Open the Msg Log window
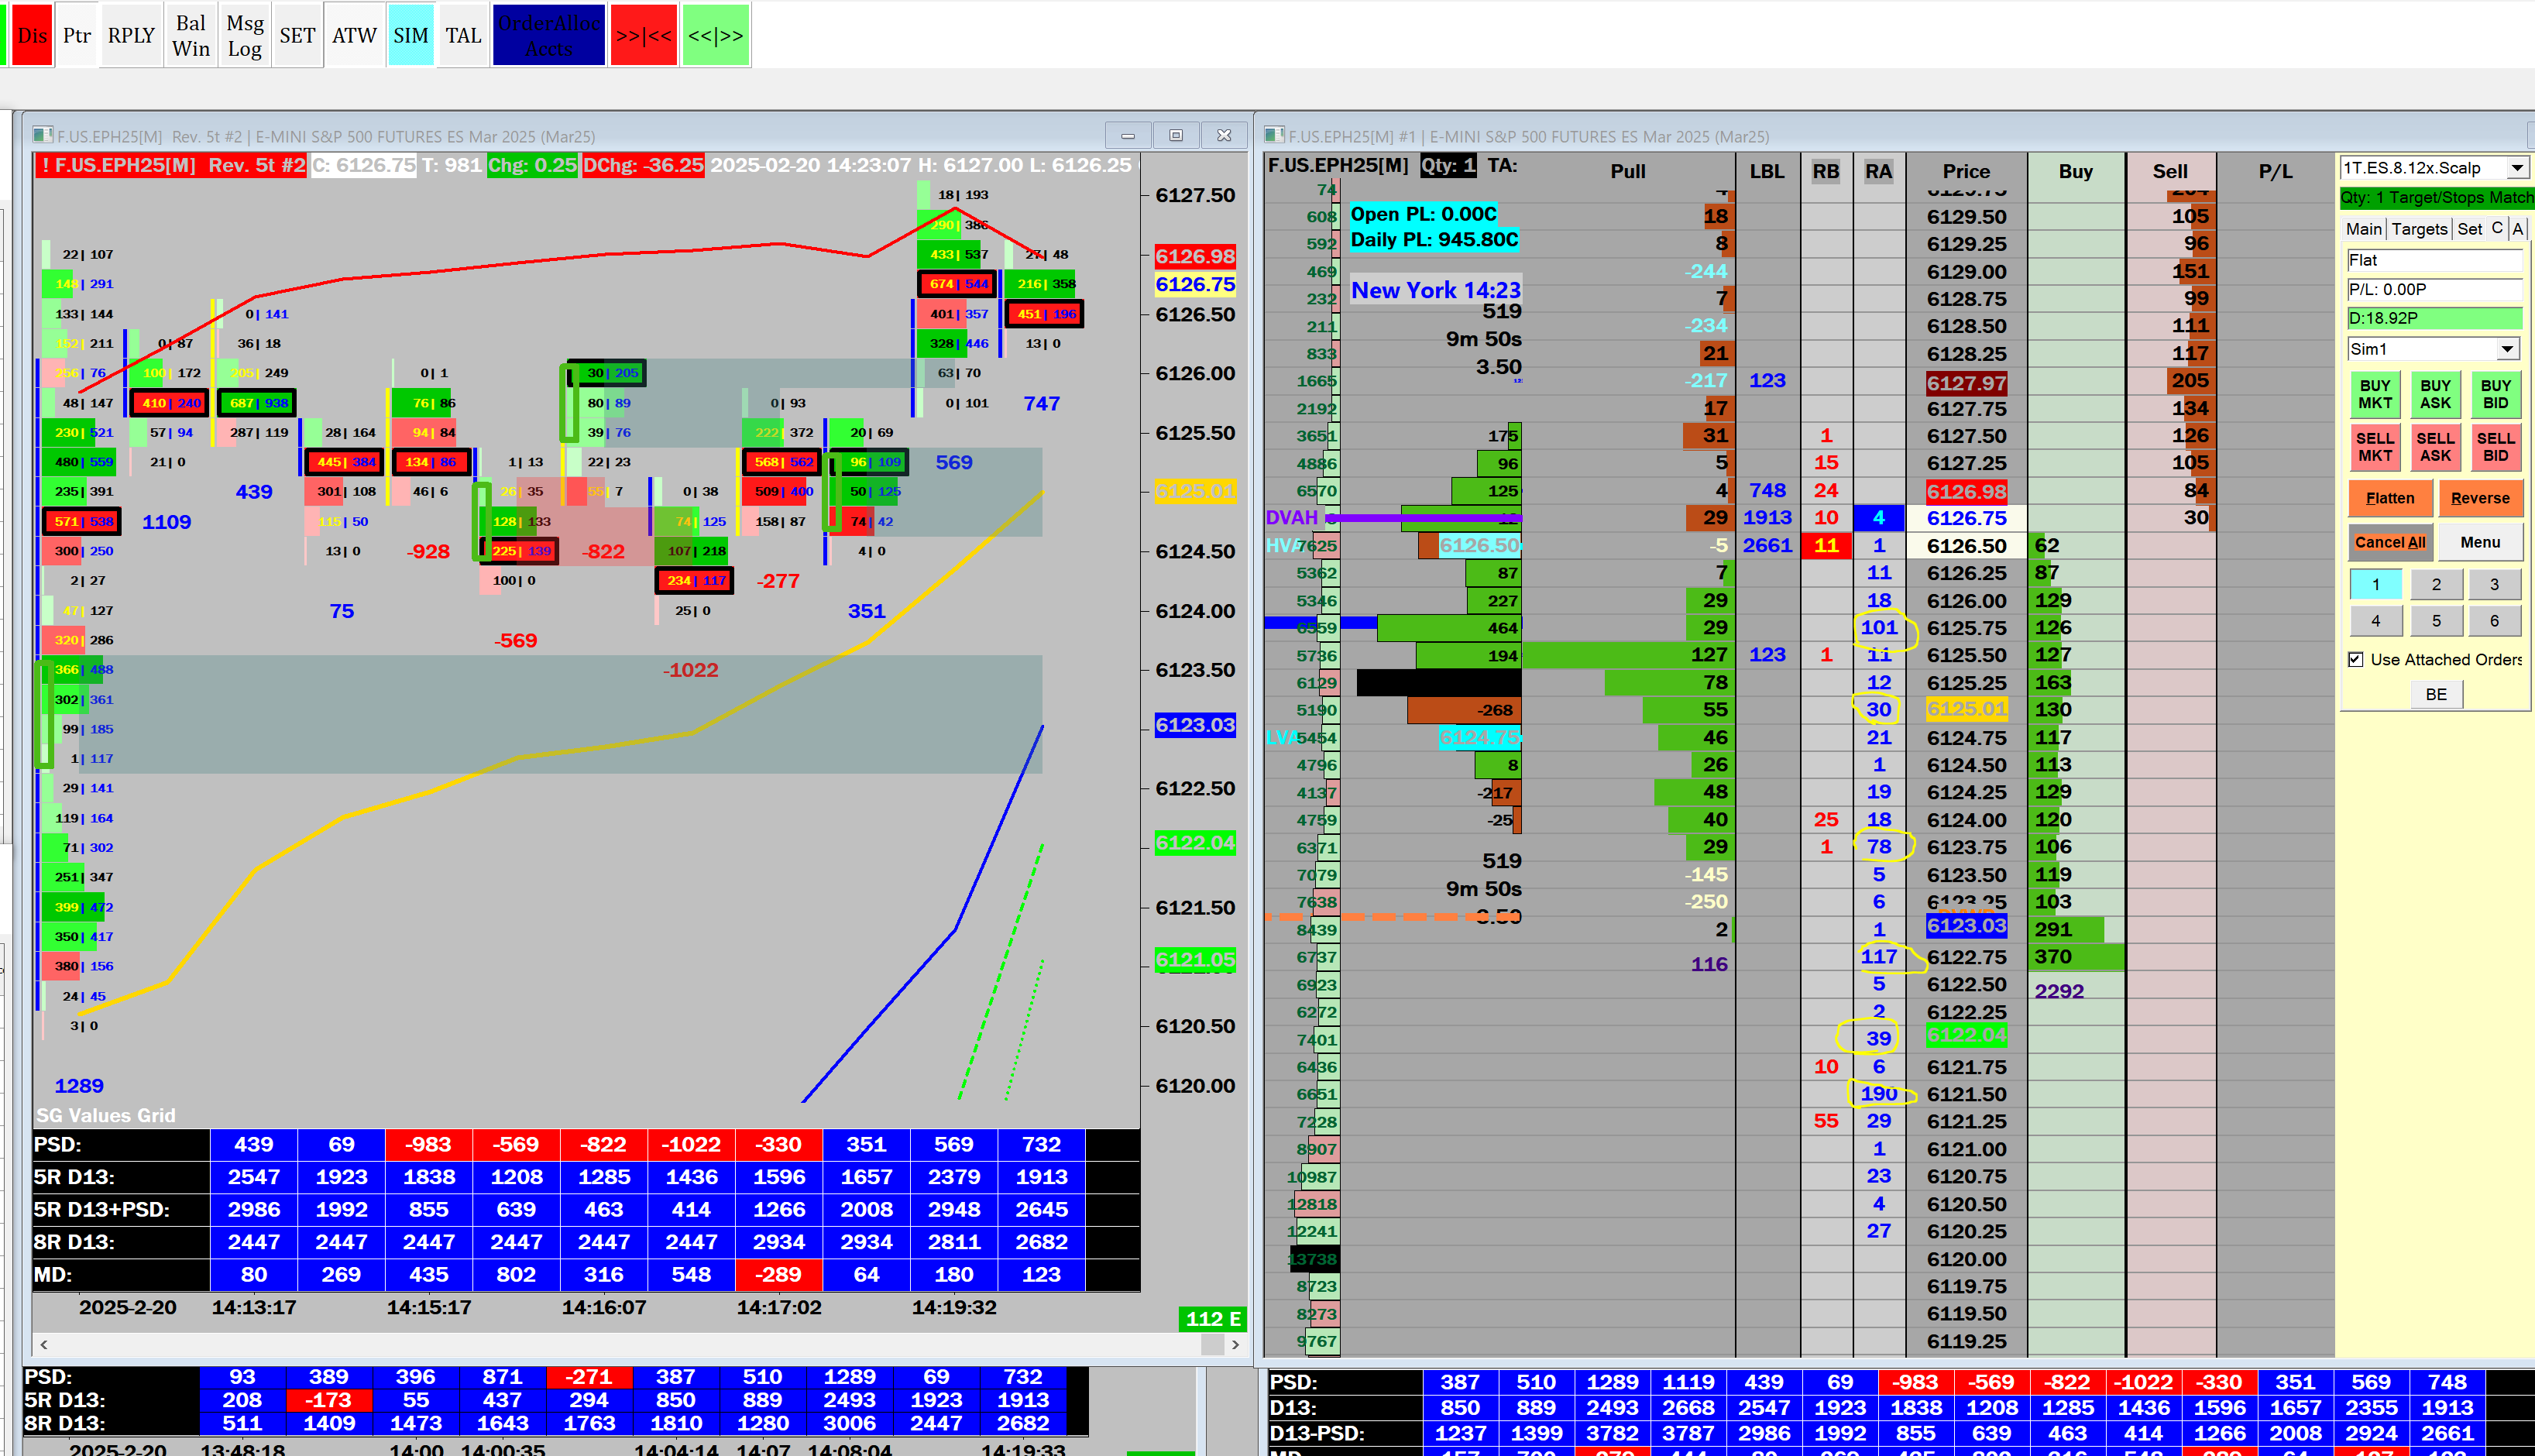This screenshot has width=2535, height=1456. pos(245,35)
